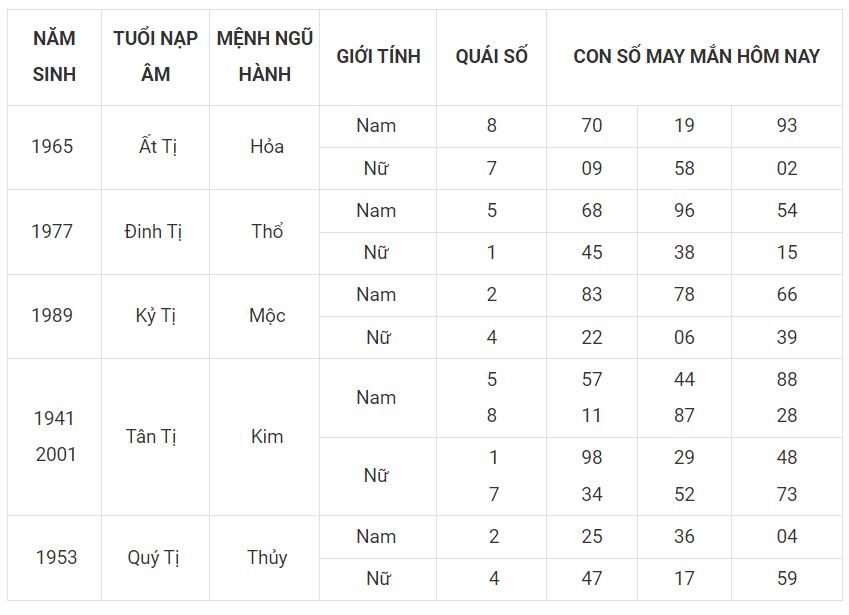
Task: Select the Thổ element cell
Action: click(x=264, y=232)
